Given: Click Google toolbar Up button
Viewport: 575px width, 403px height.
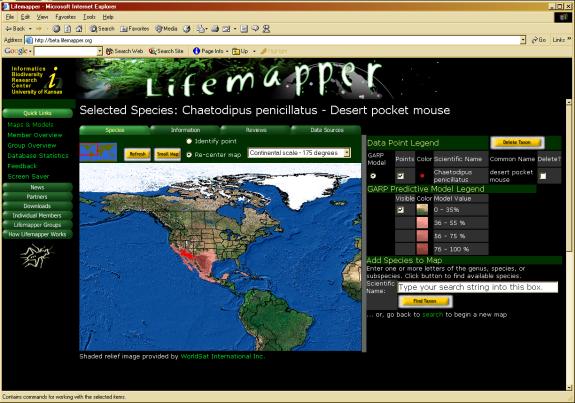Looking at the screenshot, I should [x=241, y=51].
